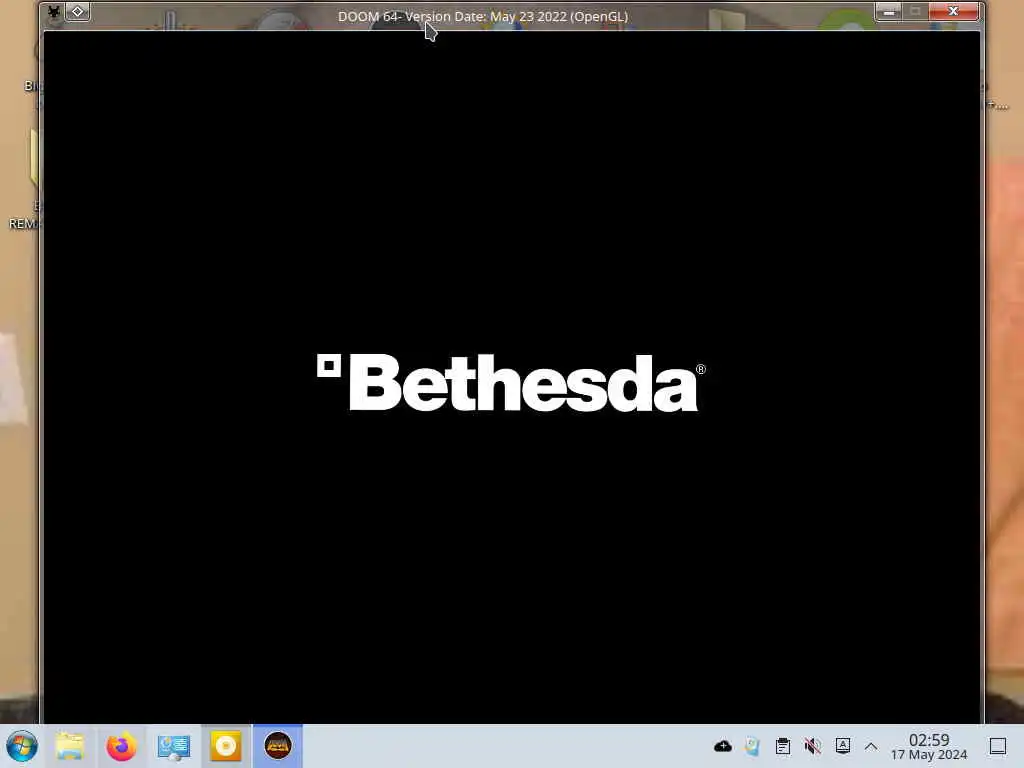This screenshot has height=768, width=1024.
Task: Toggle the keep-on-all-desktops title bar button
Action: (78, 12)
